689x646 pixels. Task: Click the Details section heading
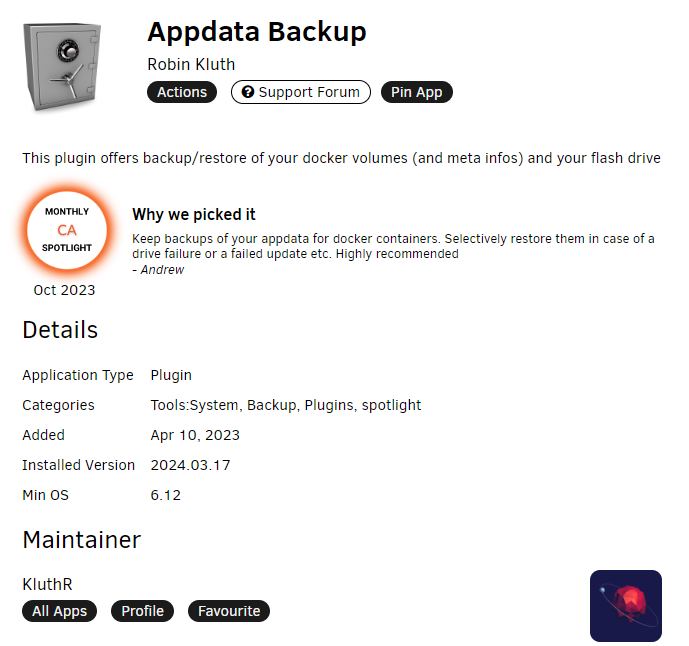(60, 330)
